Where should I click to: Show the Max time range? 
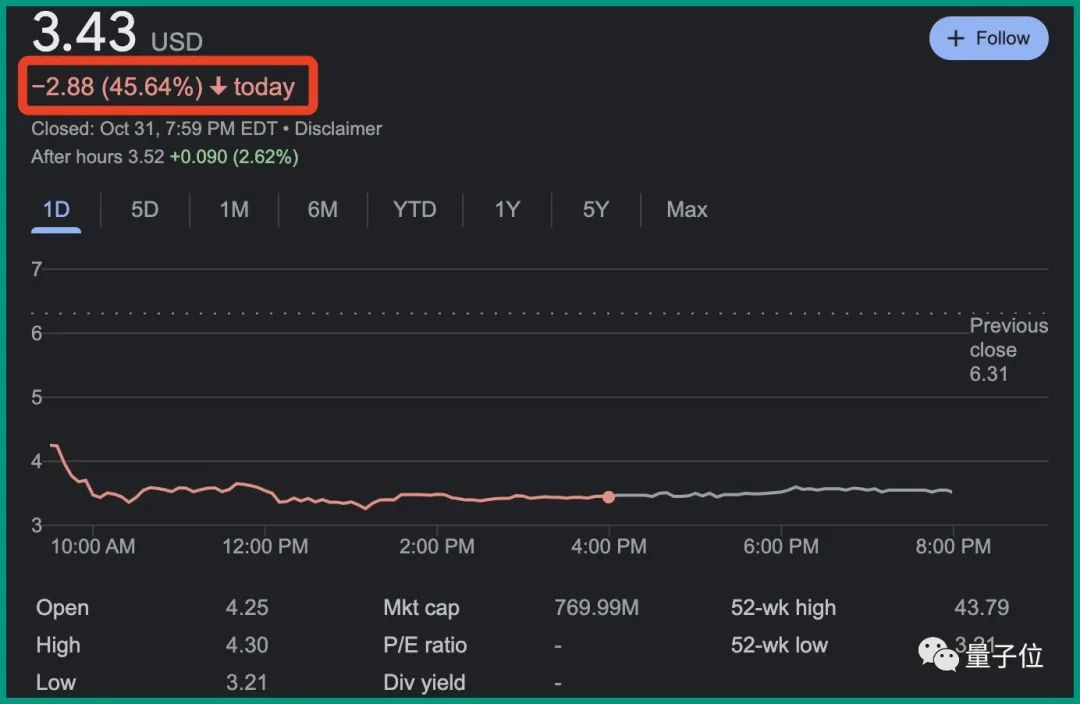[x=687, y=210]
